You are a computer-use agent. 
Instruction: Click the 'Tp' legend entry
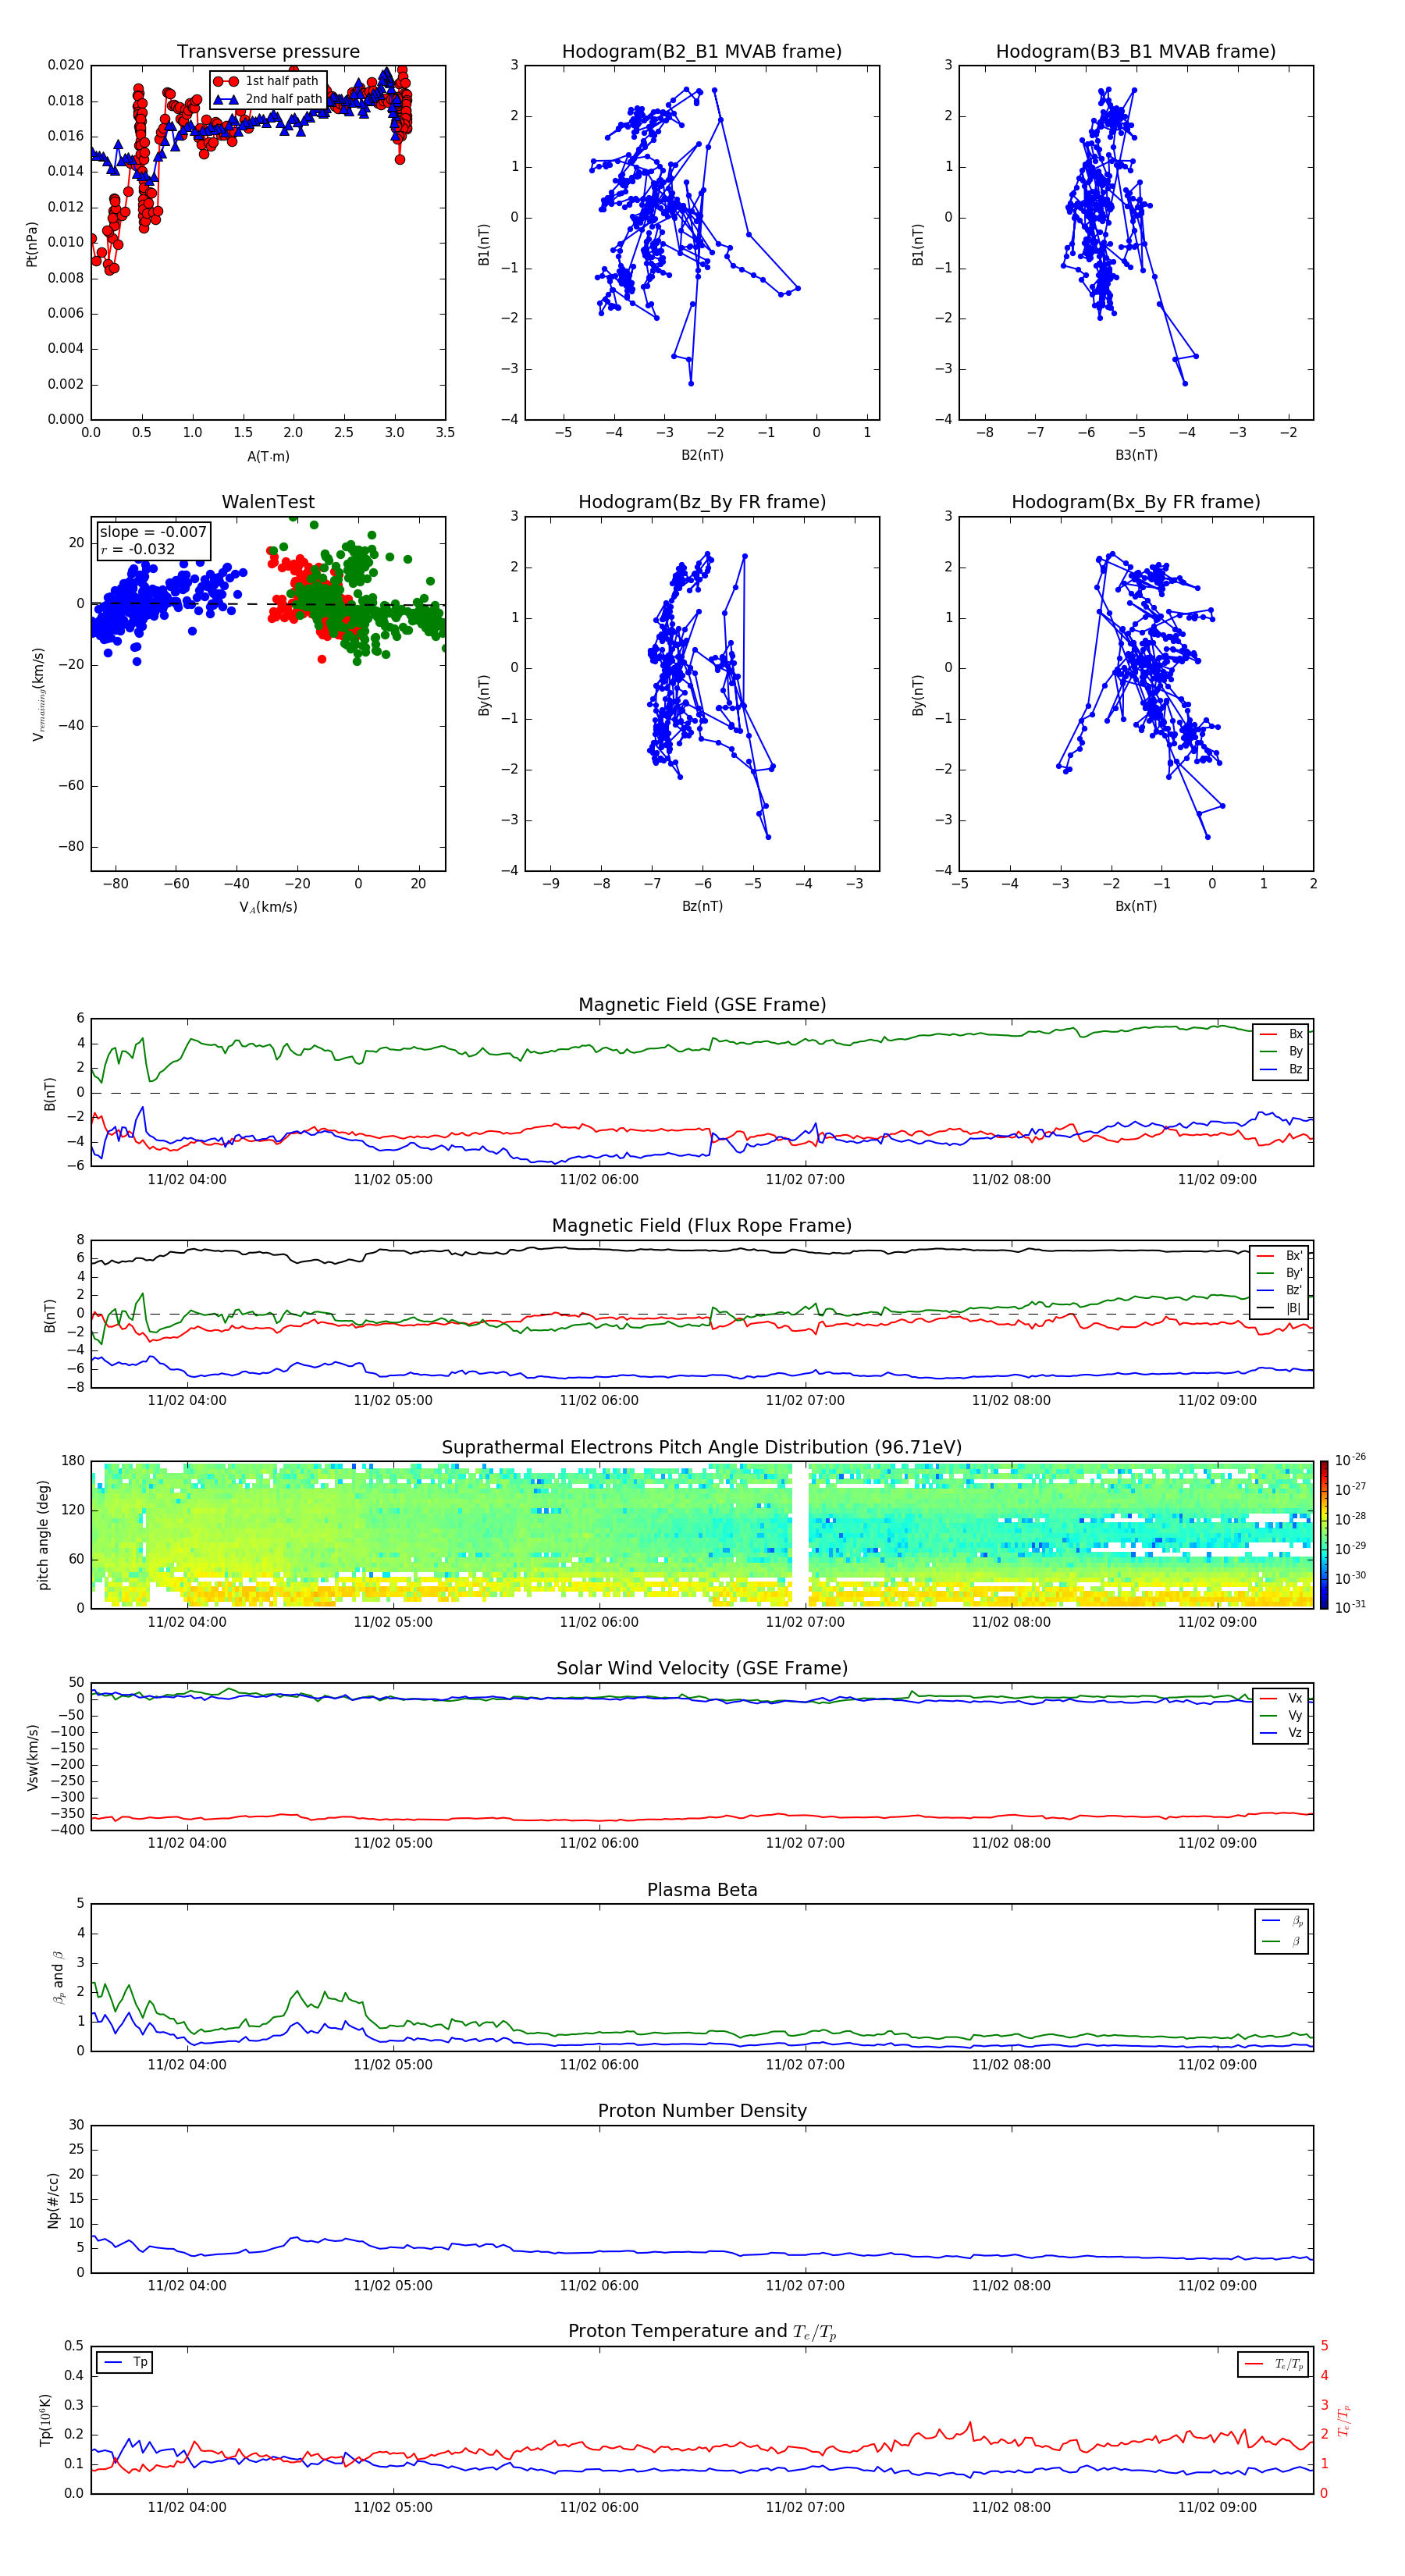[x=125, y=2362]
